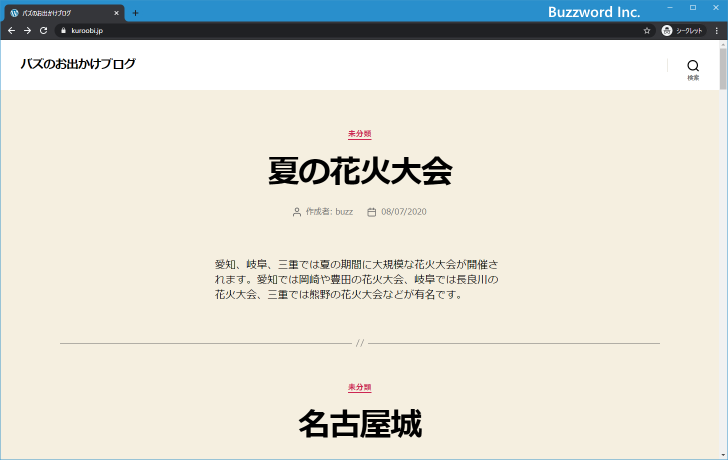Image resolution: width=728 pixels, height=460 pixels.
Task: Bookmark this page with the star icon
Action: 647,31
